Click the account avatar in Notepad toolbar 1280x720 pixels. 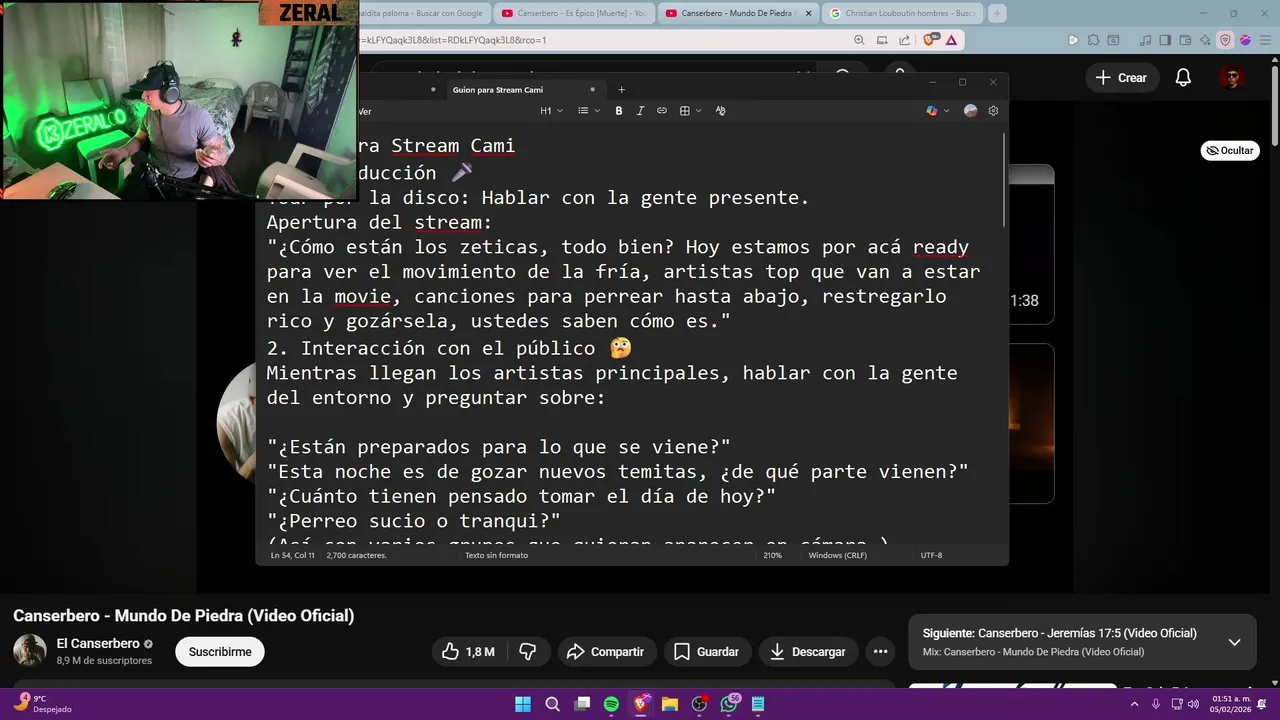coord(970,111)
